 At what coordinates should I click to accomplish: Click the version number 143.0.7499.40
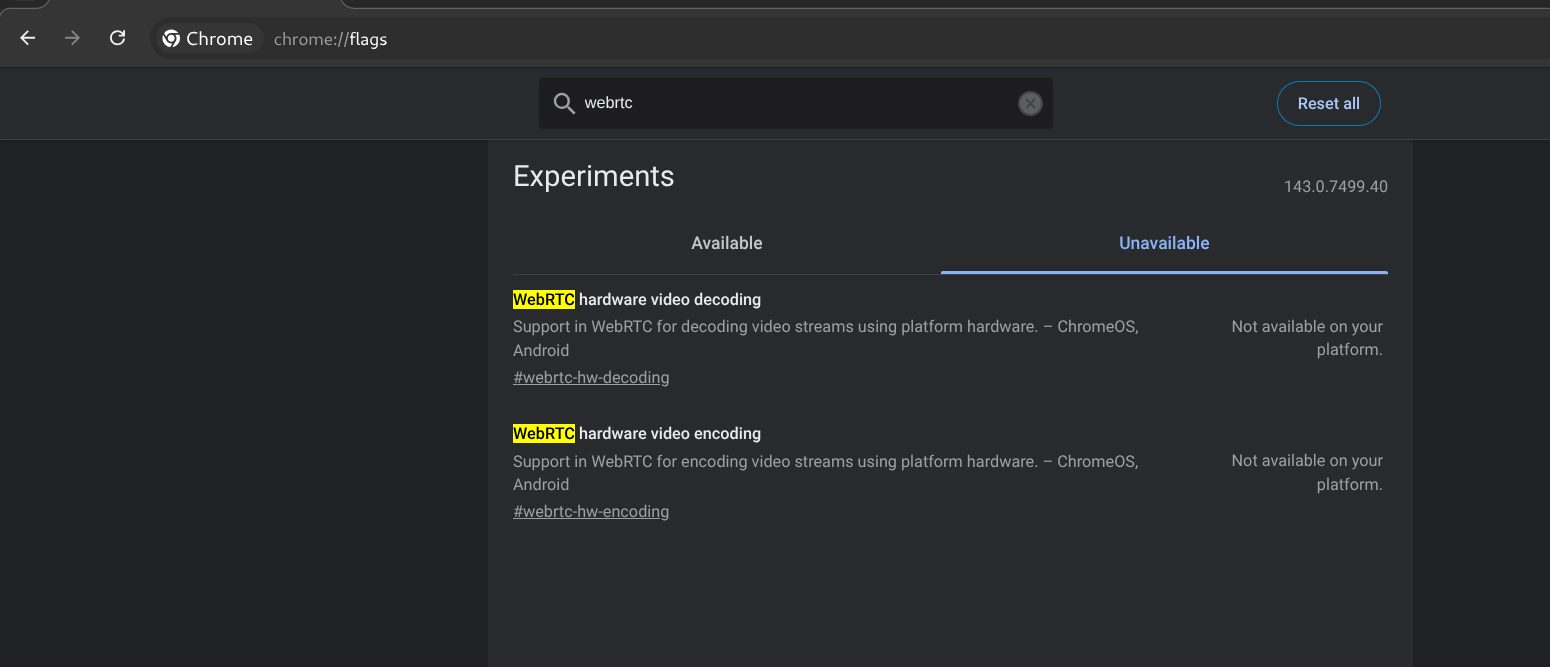point(1335,187)
